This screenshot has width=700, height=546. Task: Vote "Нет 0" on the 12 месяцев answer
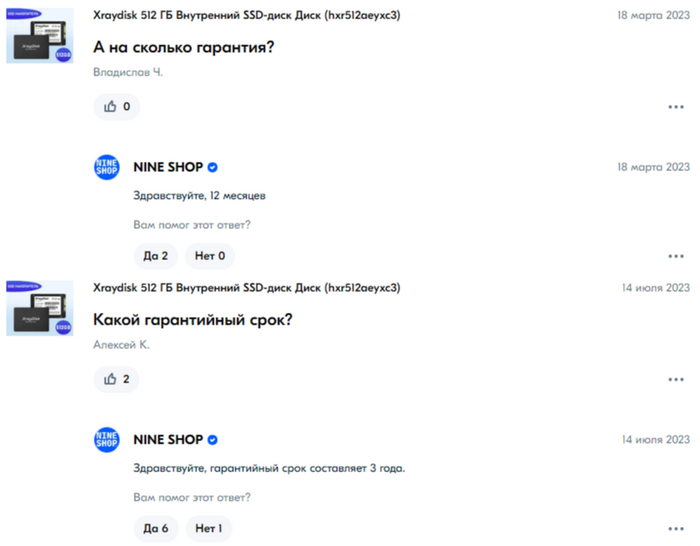[210, 256]
